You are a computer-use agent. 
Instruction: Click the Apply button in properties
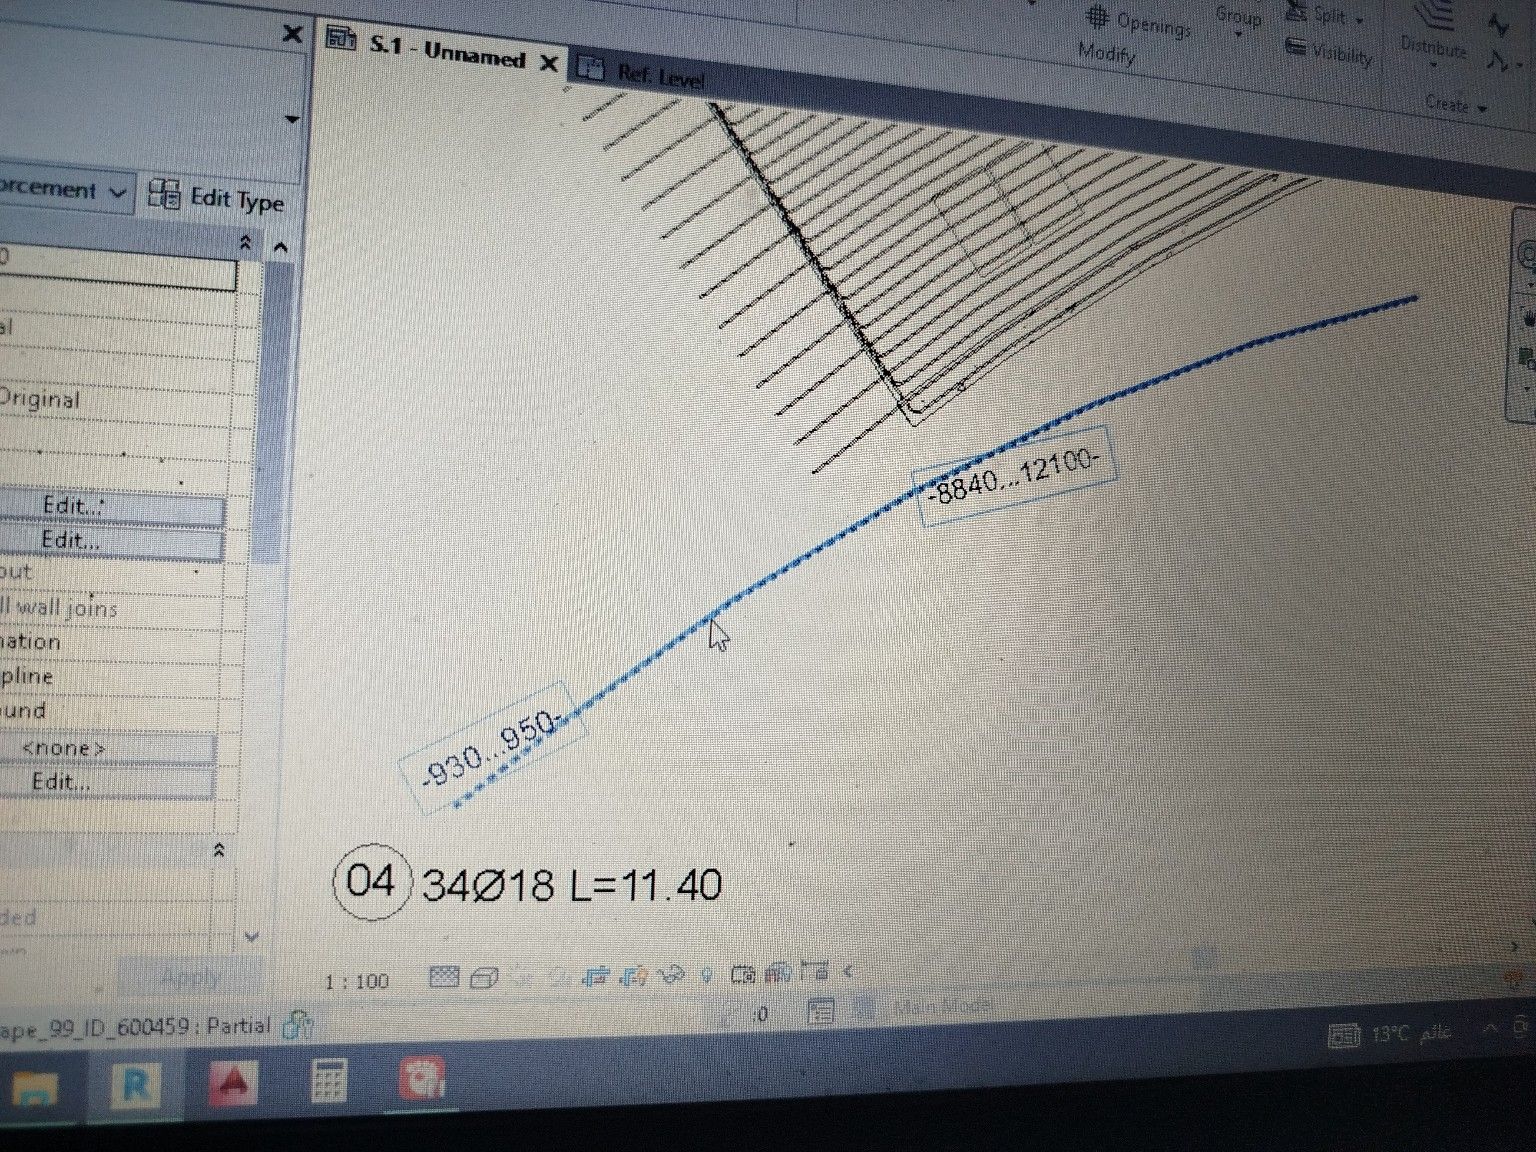pyautogui.click(x=190, y=976)
